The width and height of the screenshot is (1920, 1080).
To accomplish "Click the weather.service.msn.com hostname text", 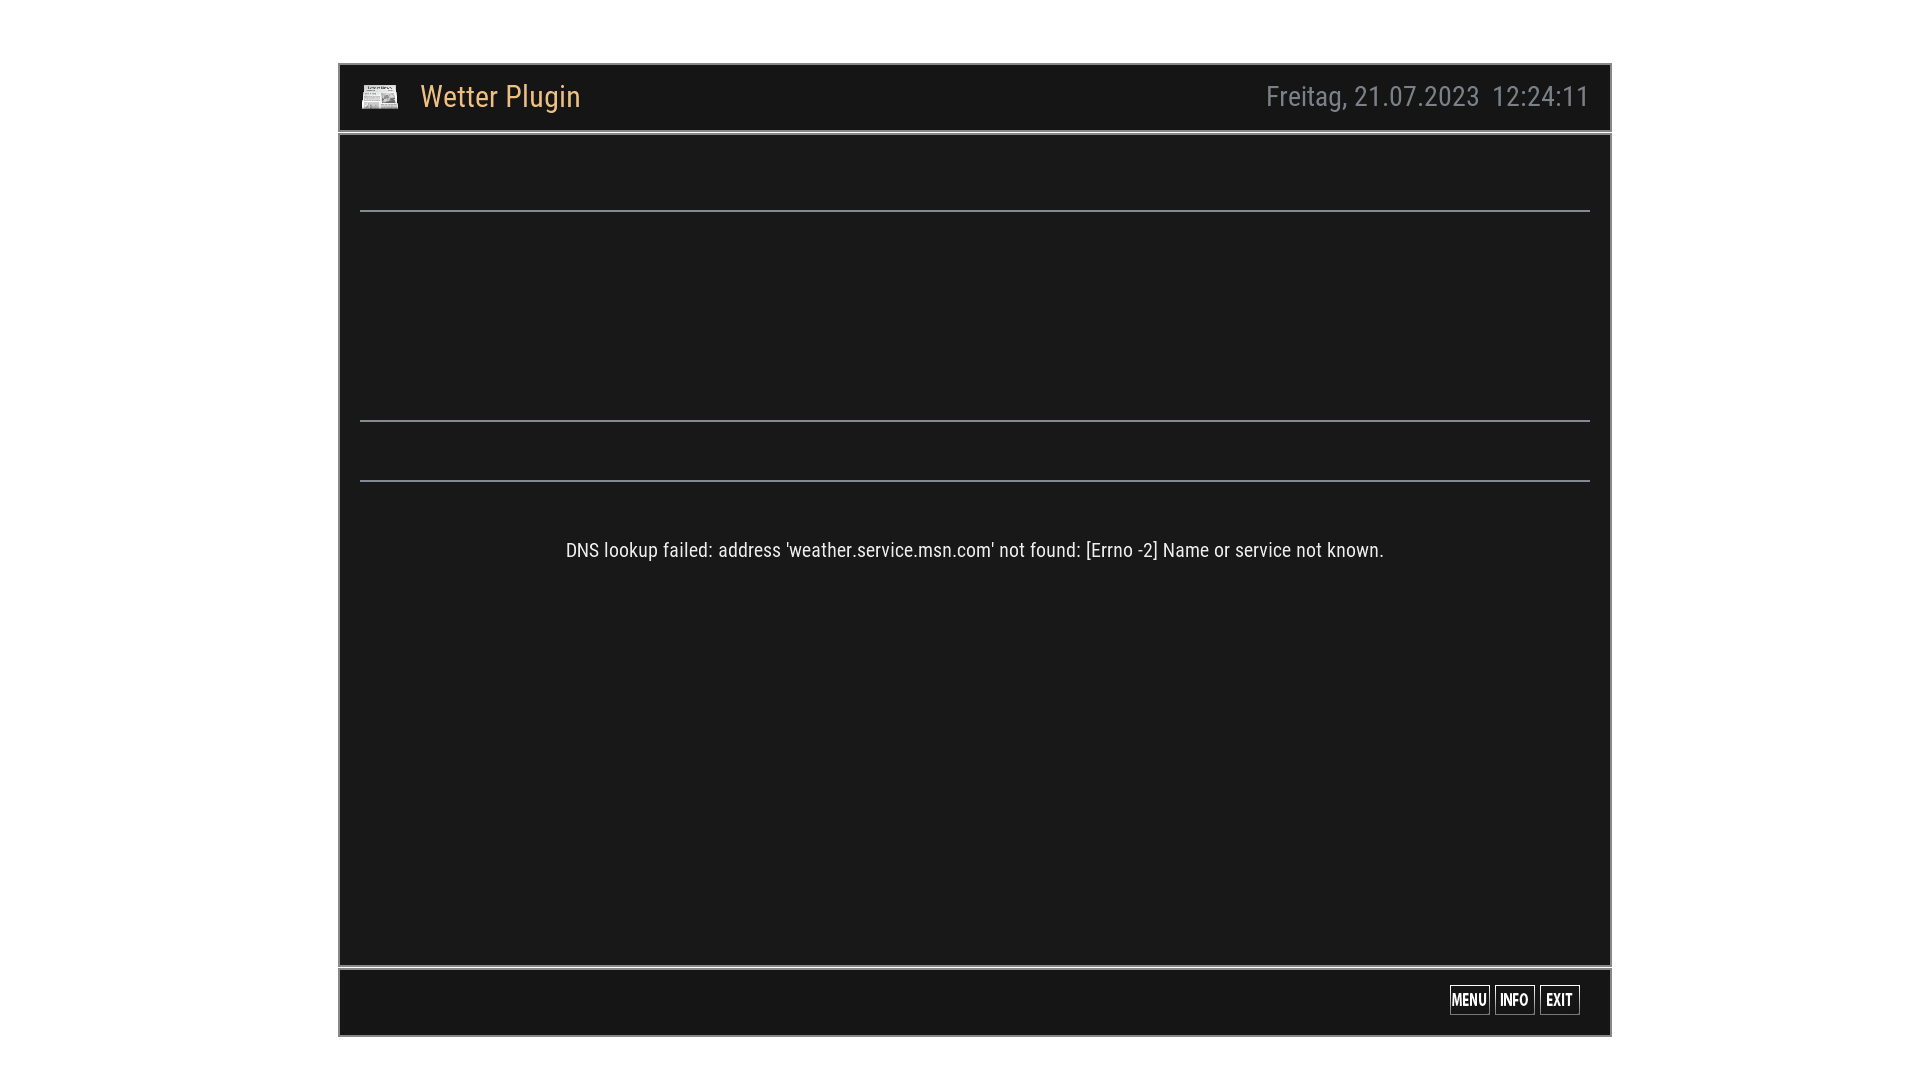I will pos(890,551).
